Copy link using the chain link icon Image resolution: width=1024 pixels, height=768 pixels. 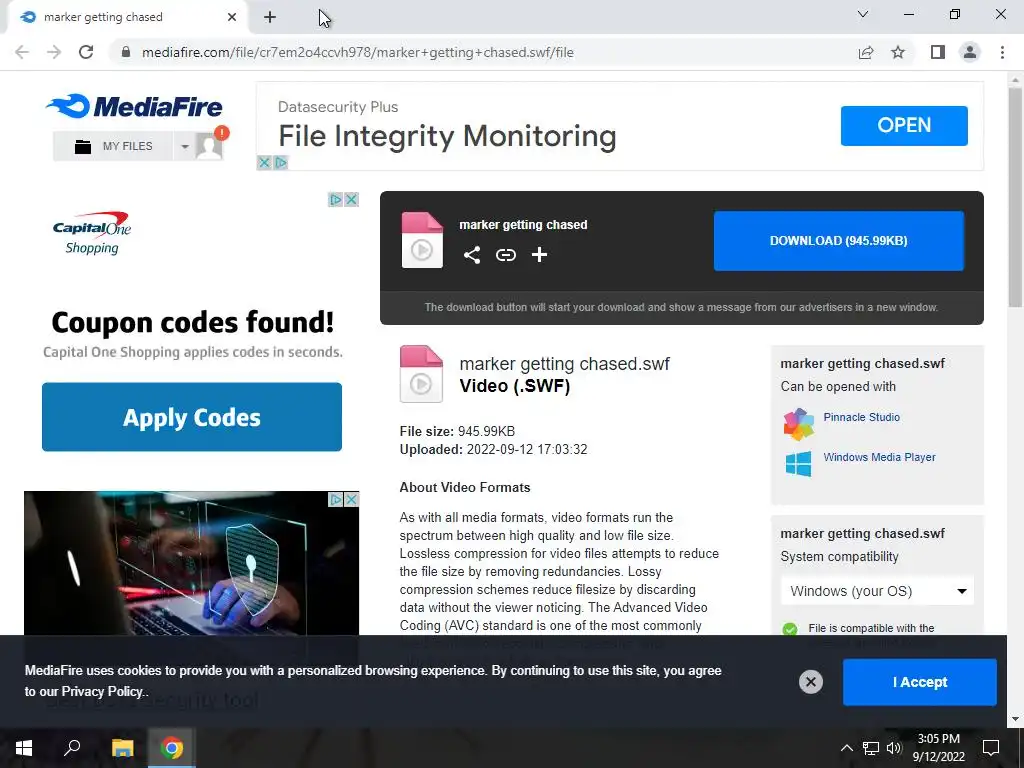tap(505, 255)
